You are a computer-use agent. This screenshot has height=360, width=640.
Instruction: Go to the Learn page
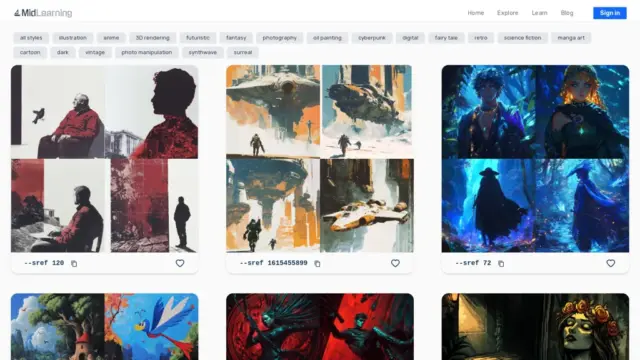[x=539, y=13]
